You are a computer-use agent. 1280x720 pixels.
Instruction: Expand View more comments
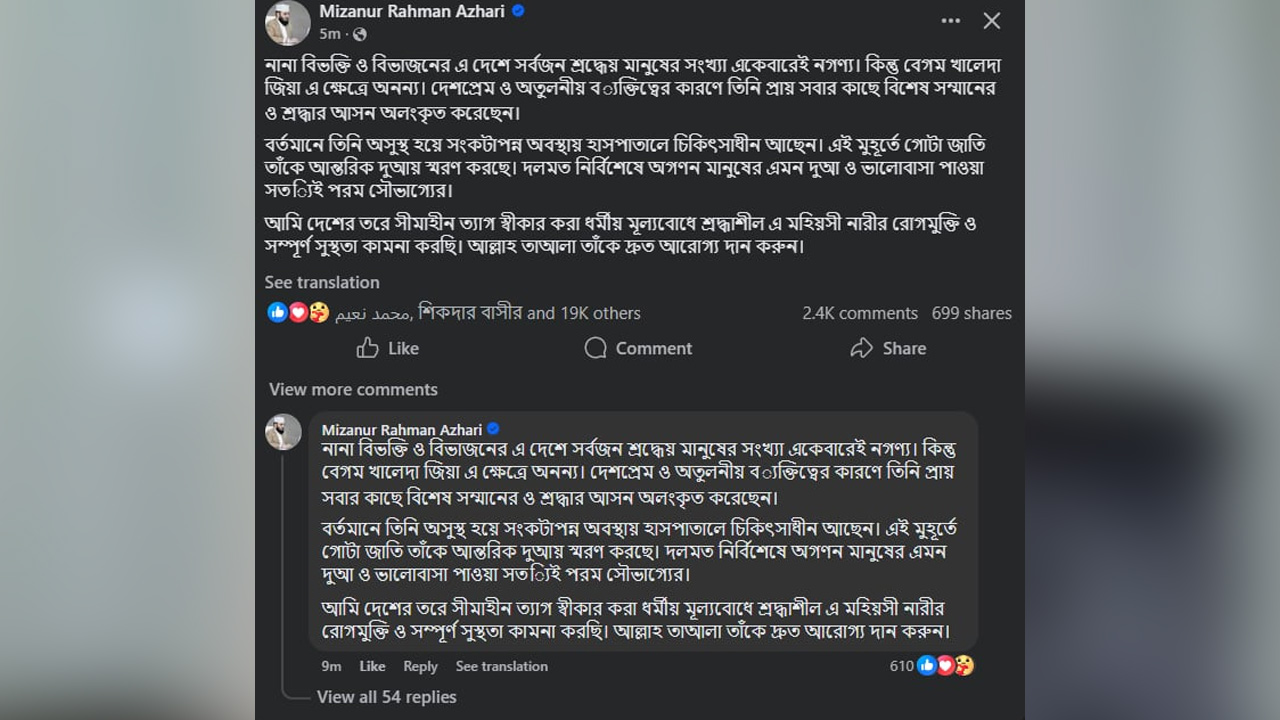click(353, 389)
